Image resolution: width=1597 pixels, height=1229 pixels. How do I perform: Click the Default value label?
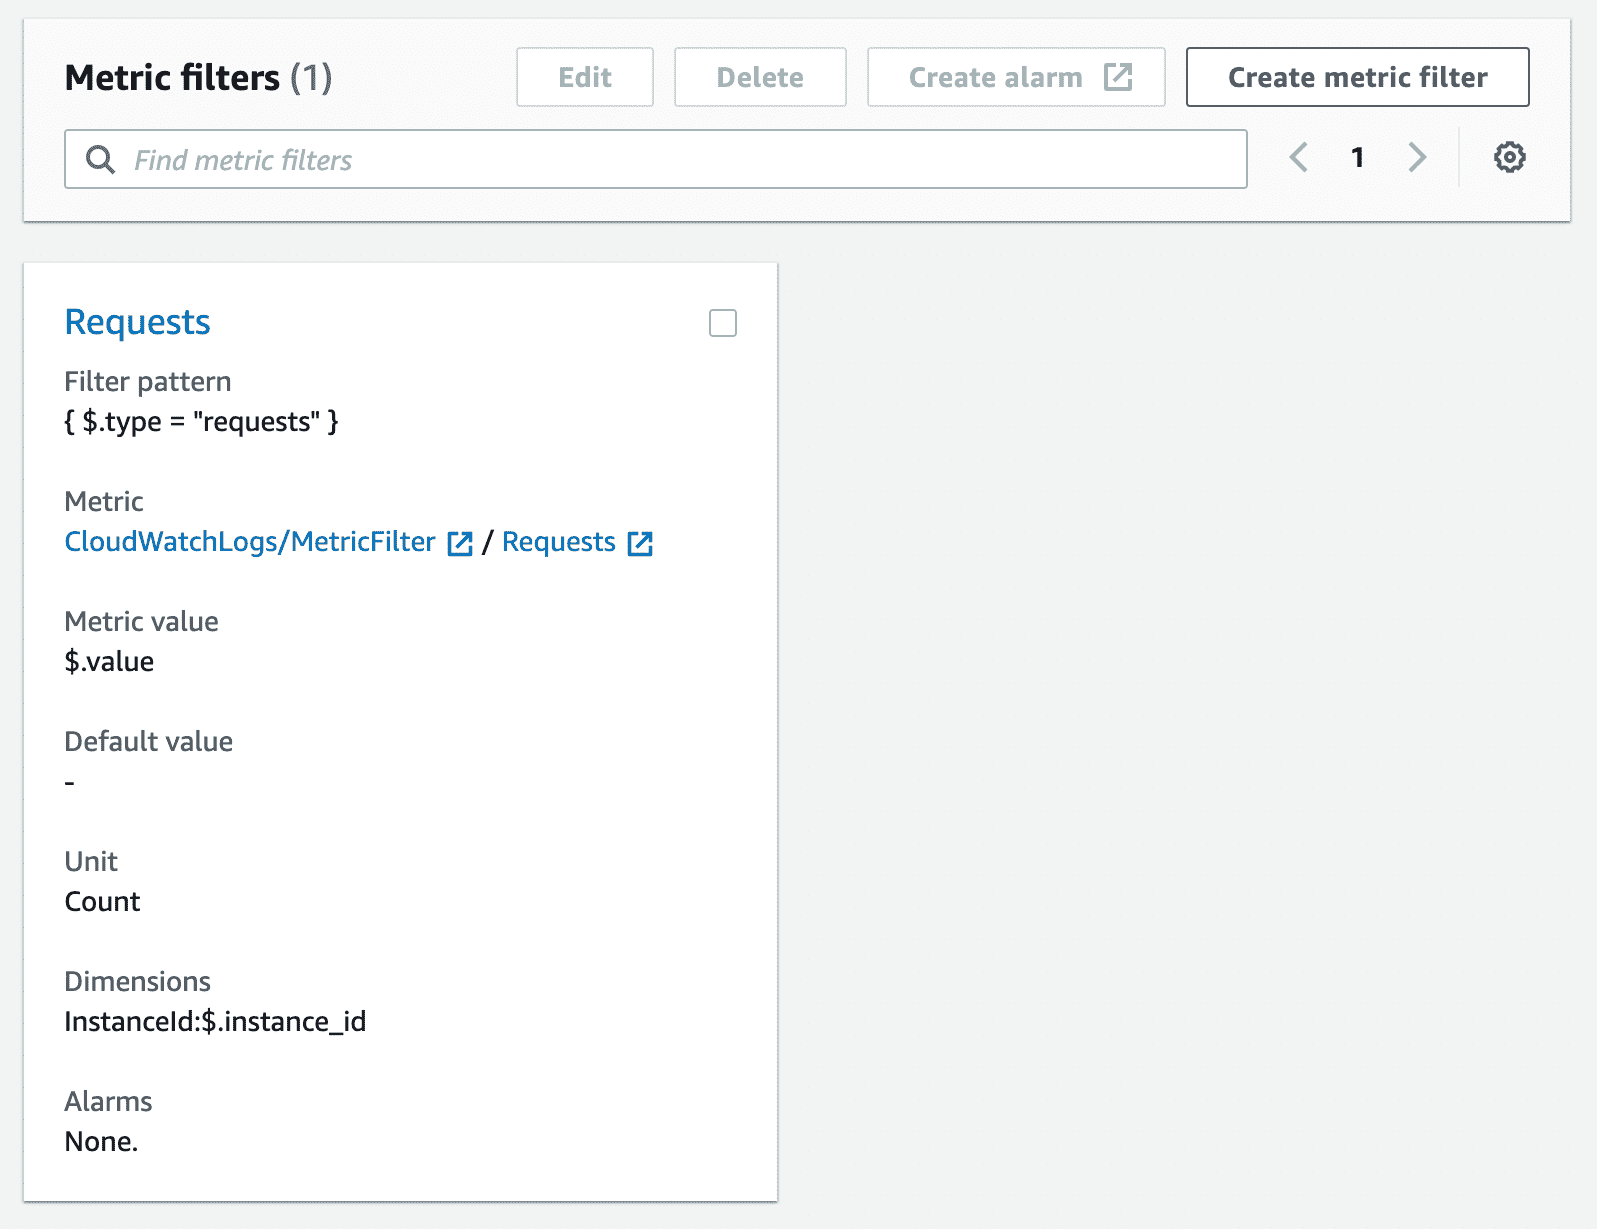(x=149, y=742)
